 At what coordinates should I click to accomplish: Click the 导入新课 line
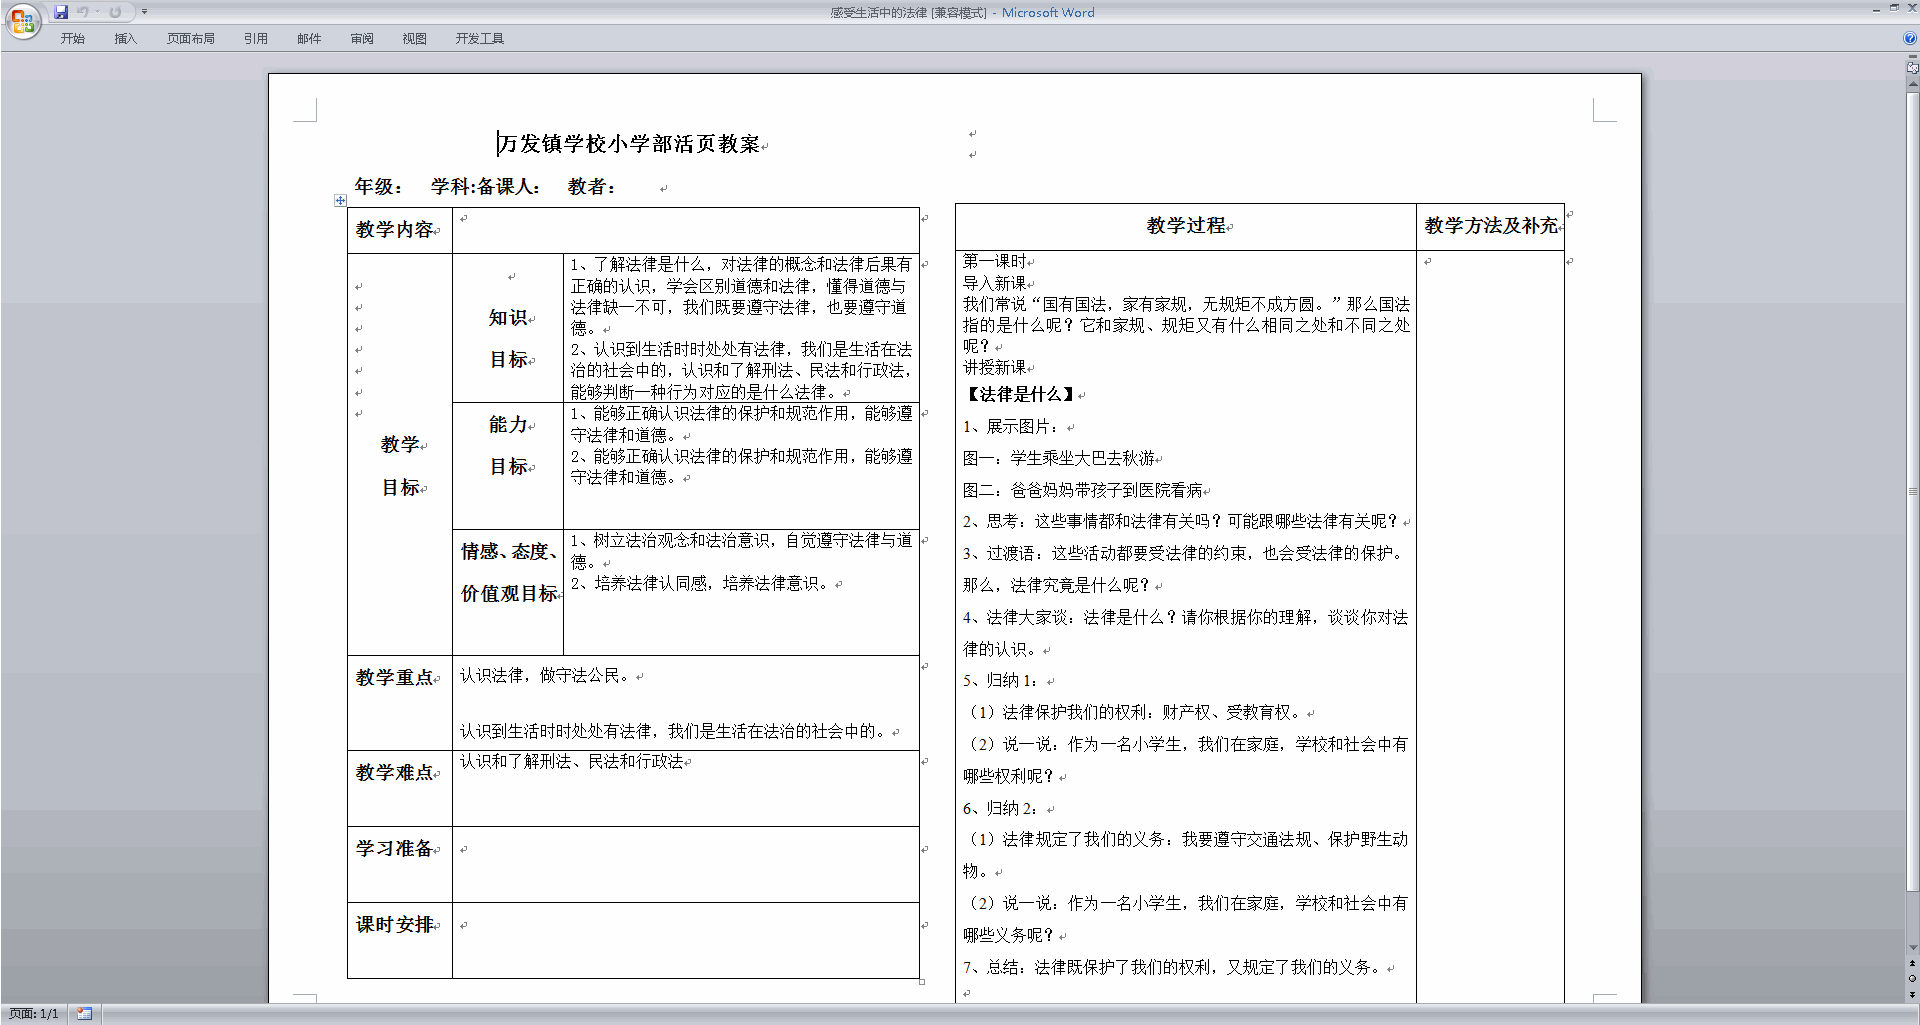tap(994, 284)
